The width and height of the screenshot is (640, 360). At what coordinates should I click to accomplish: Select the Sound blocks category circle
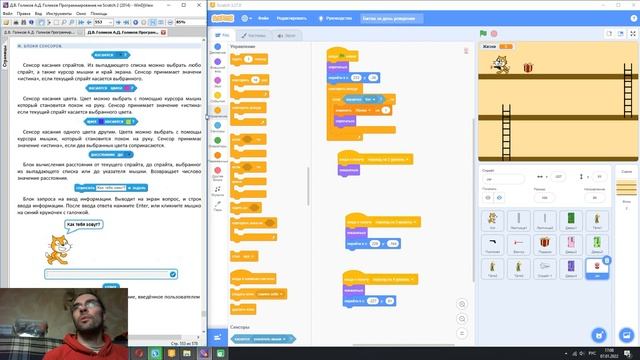pyautogui.click(x=218, y=80)
